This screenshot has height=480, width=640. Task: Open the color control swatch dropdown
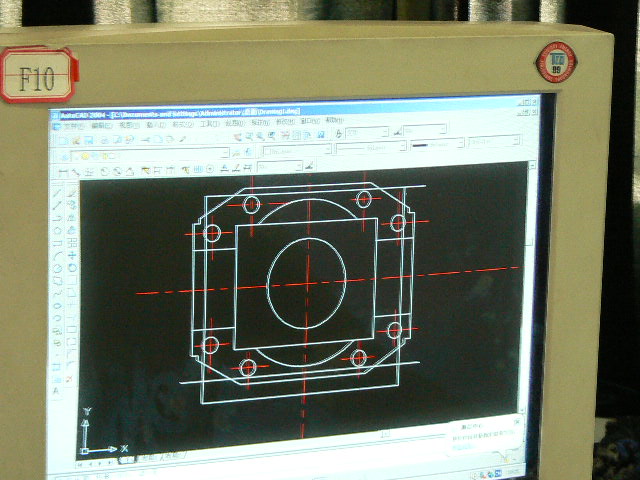(x=327, y=150)
